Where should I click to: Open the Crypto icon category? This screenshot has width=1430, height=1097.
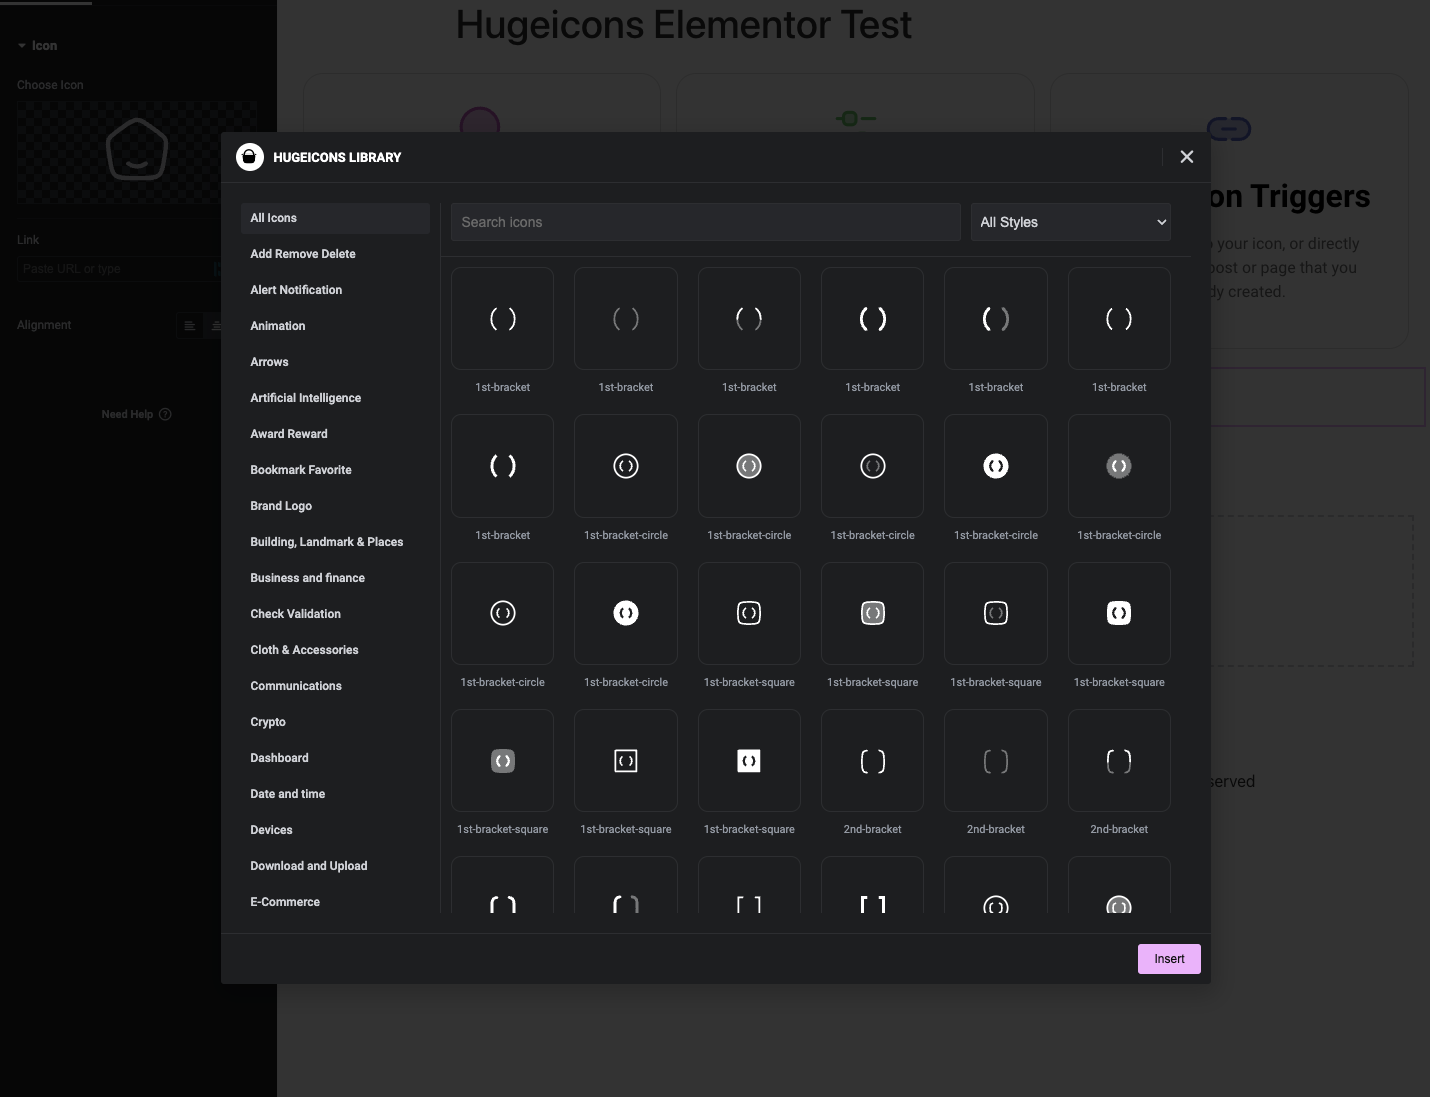[x=267, y=721]
